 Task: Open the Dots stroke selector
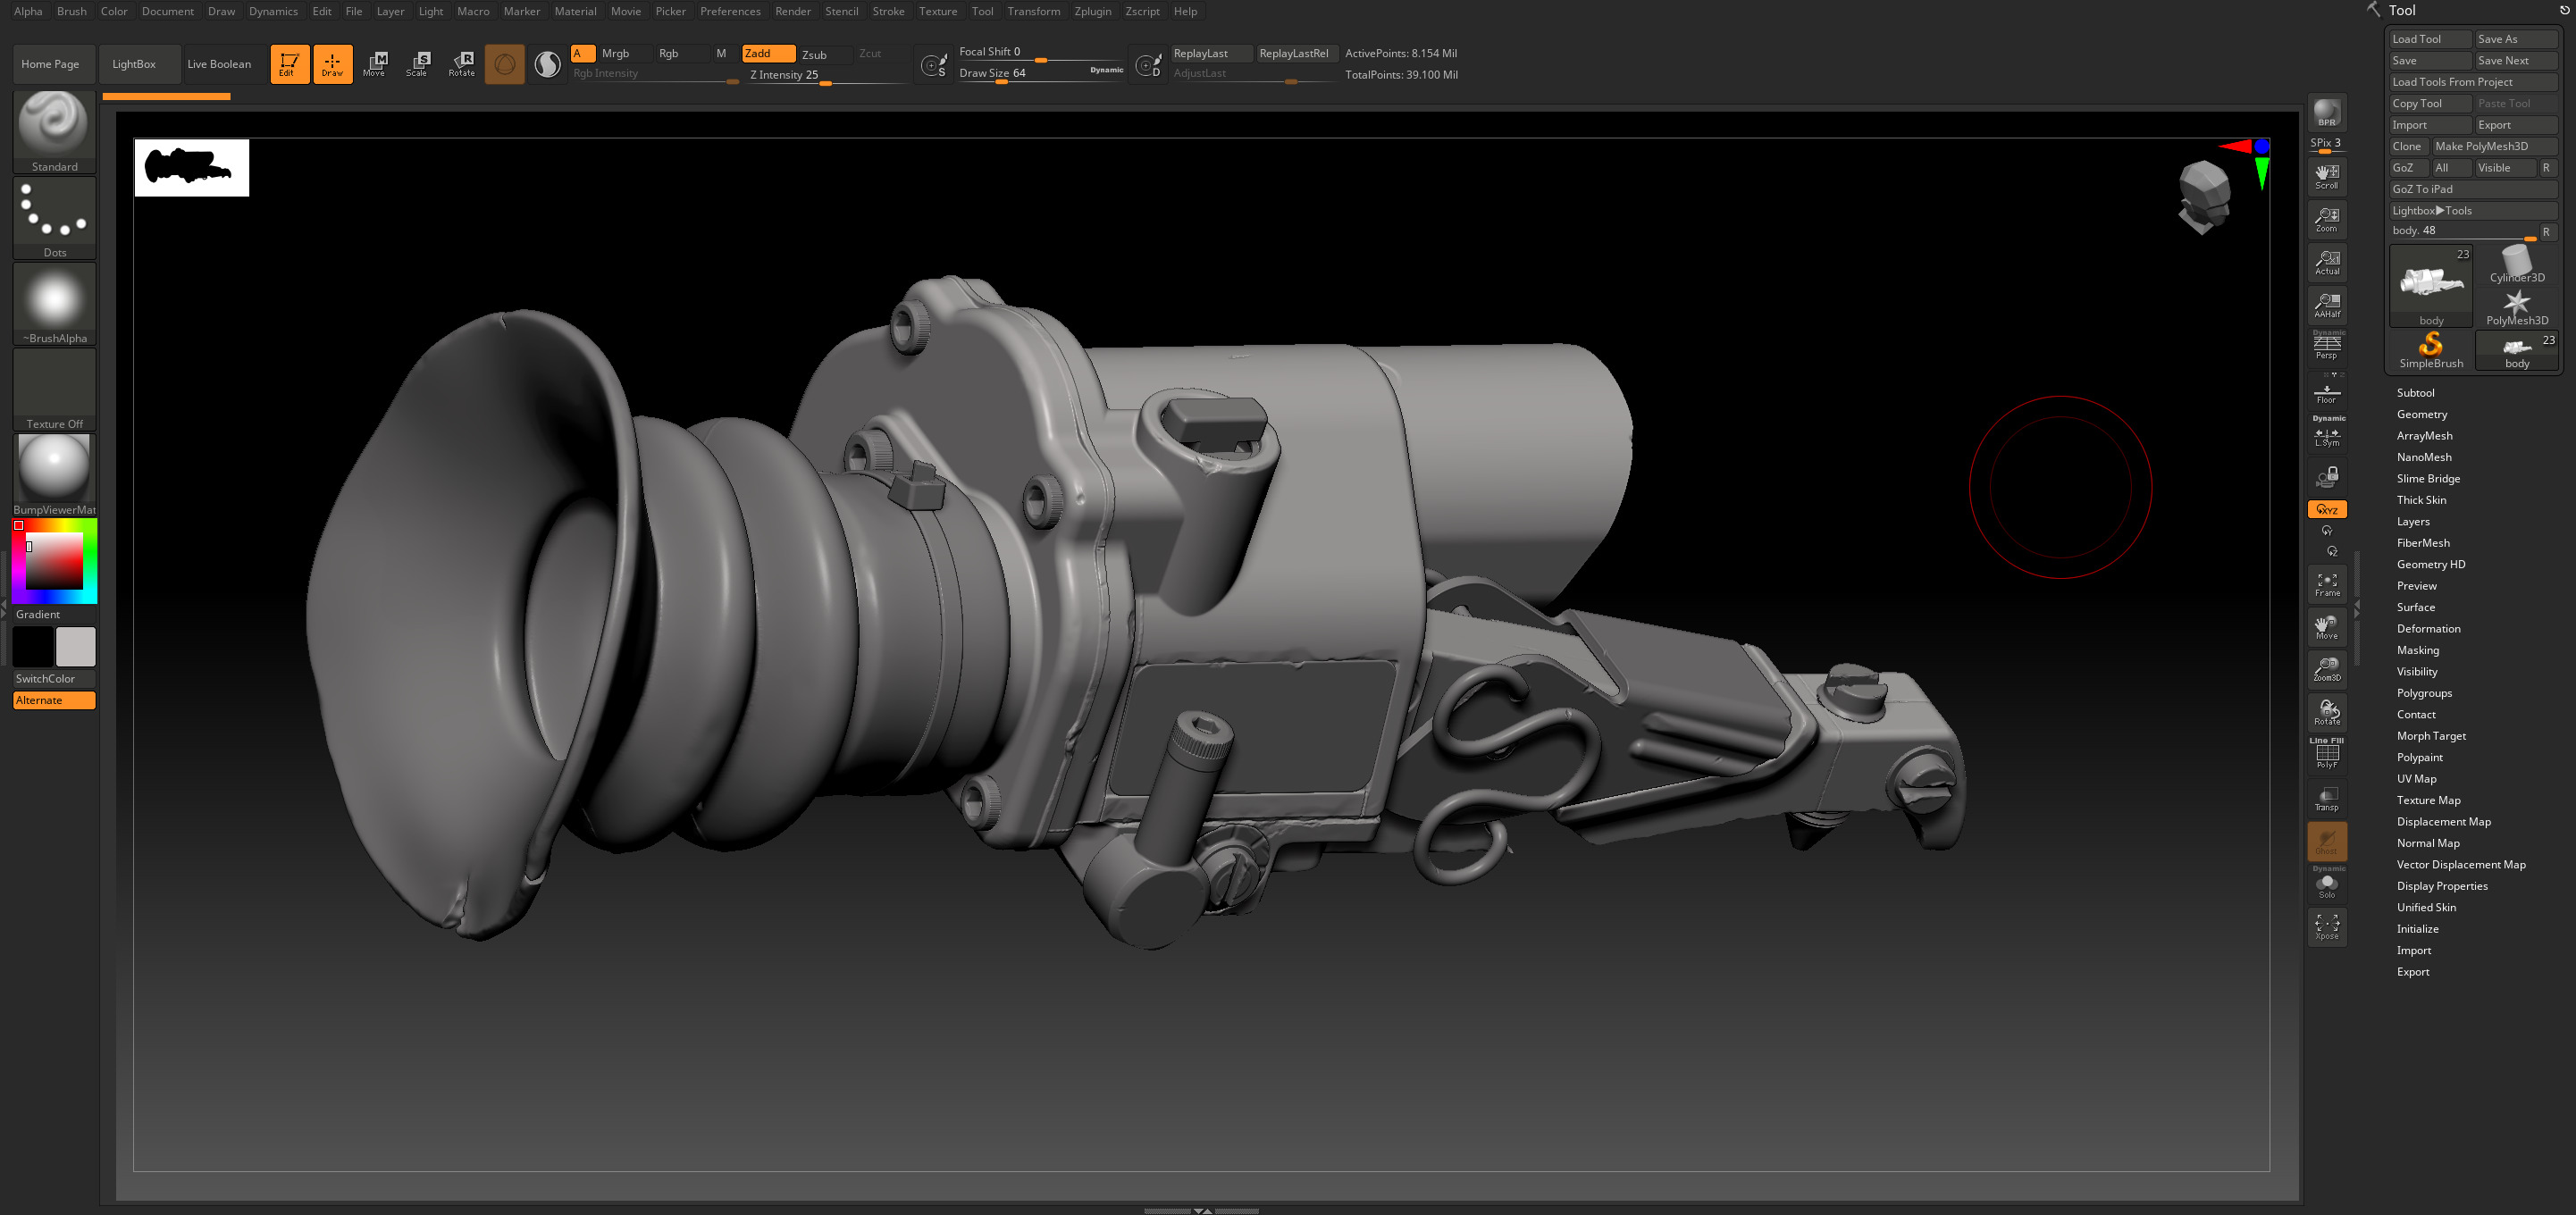[54, 218]
